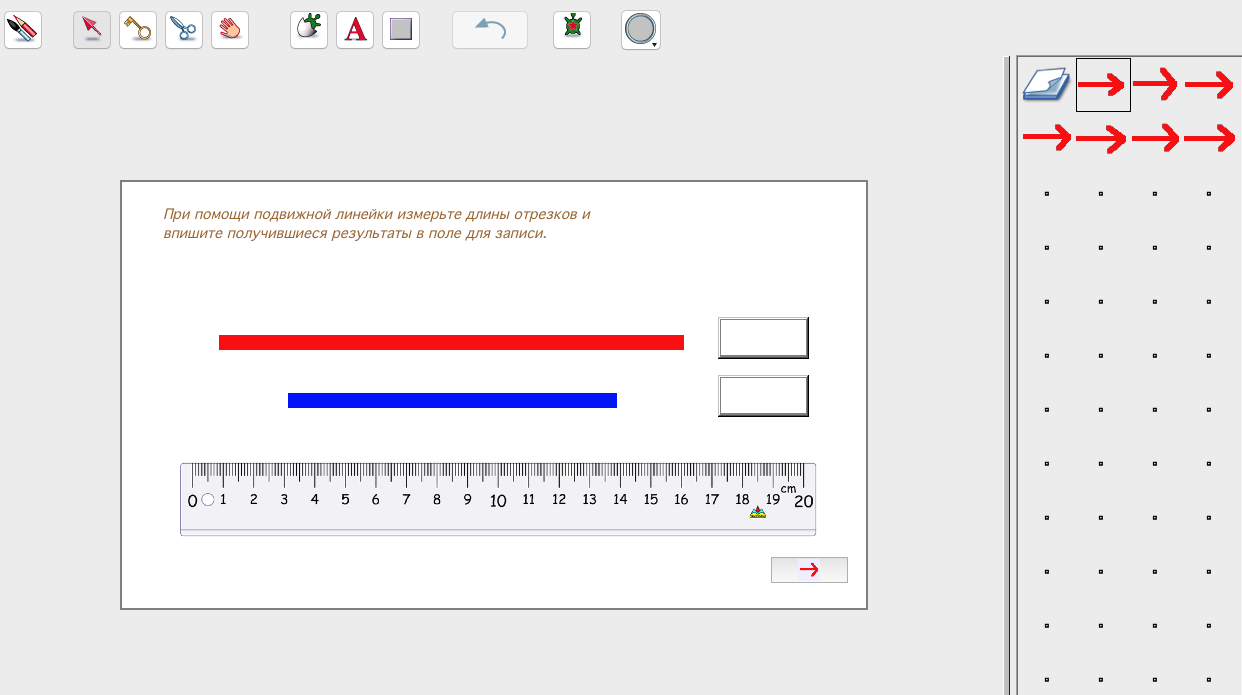1242x695 pixels.
Task: Undo the last action
Action: [x=490, y=30]
